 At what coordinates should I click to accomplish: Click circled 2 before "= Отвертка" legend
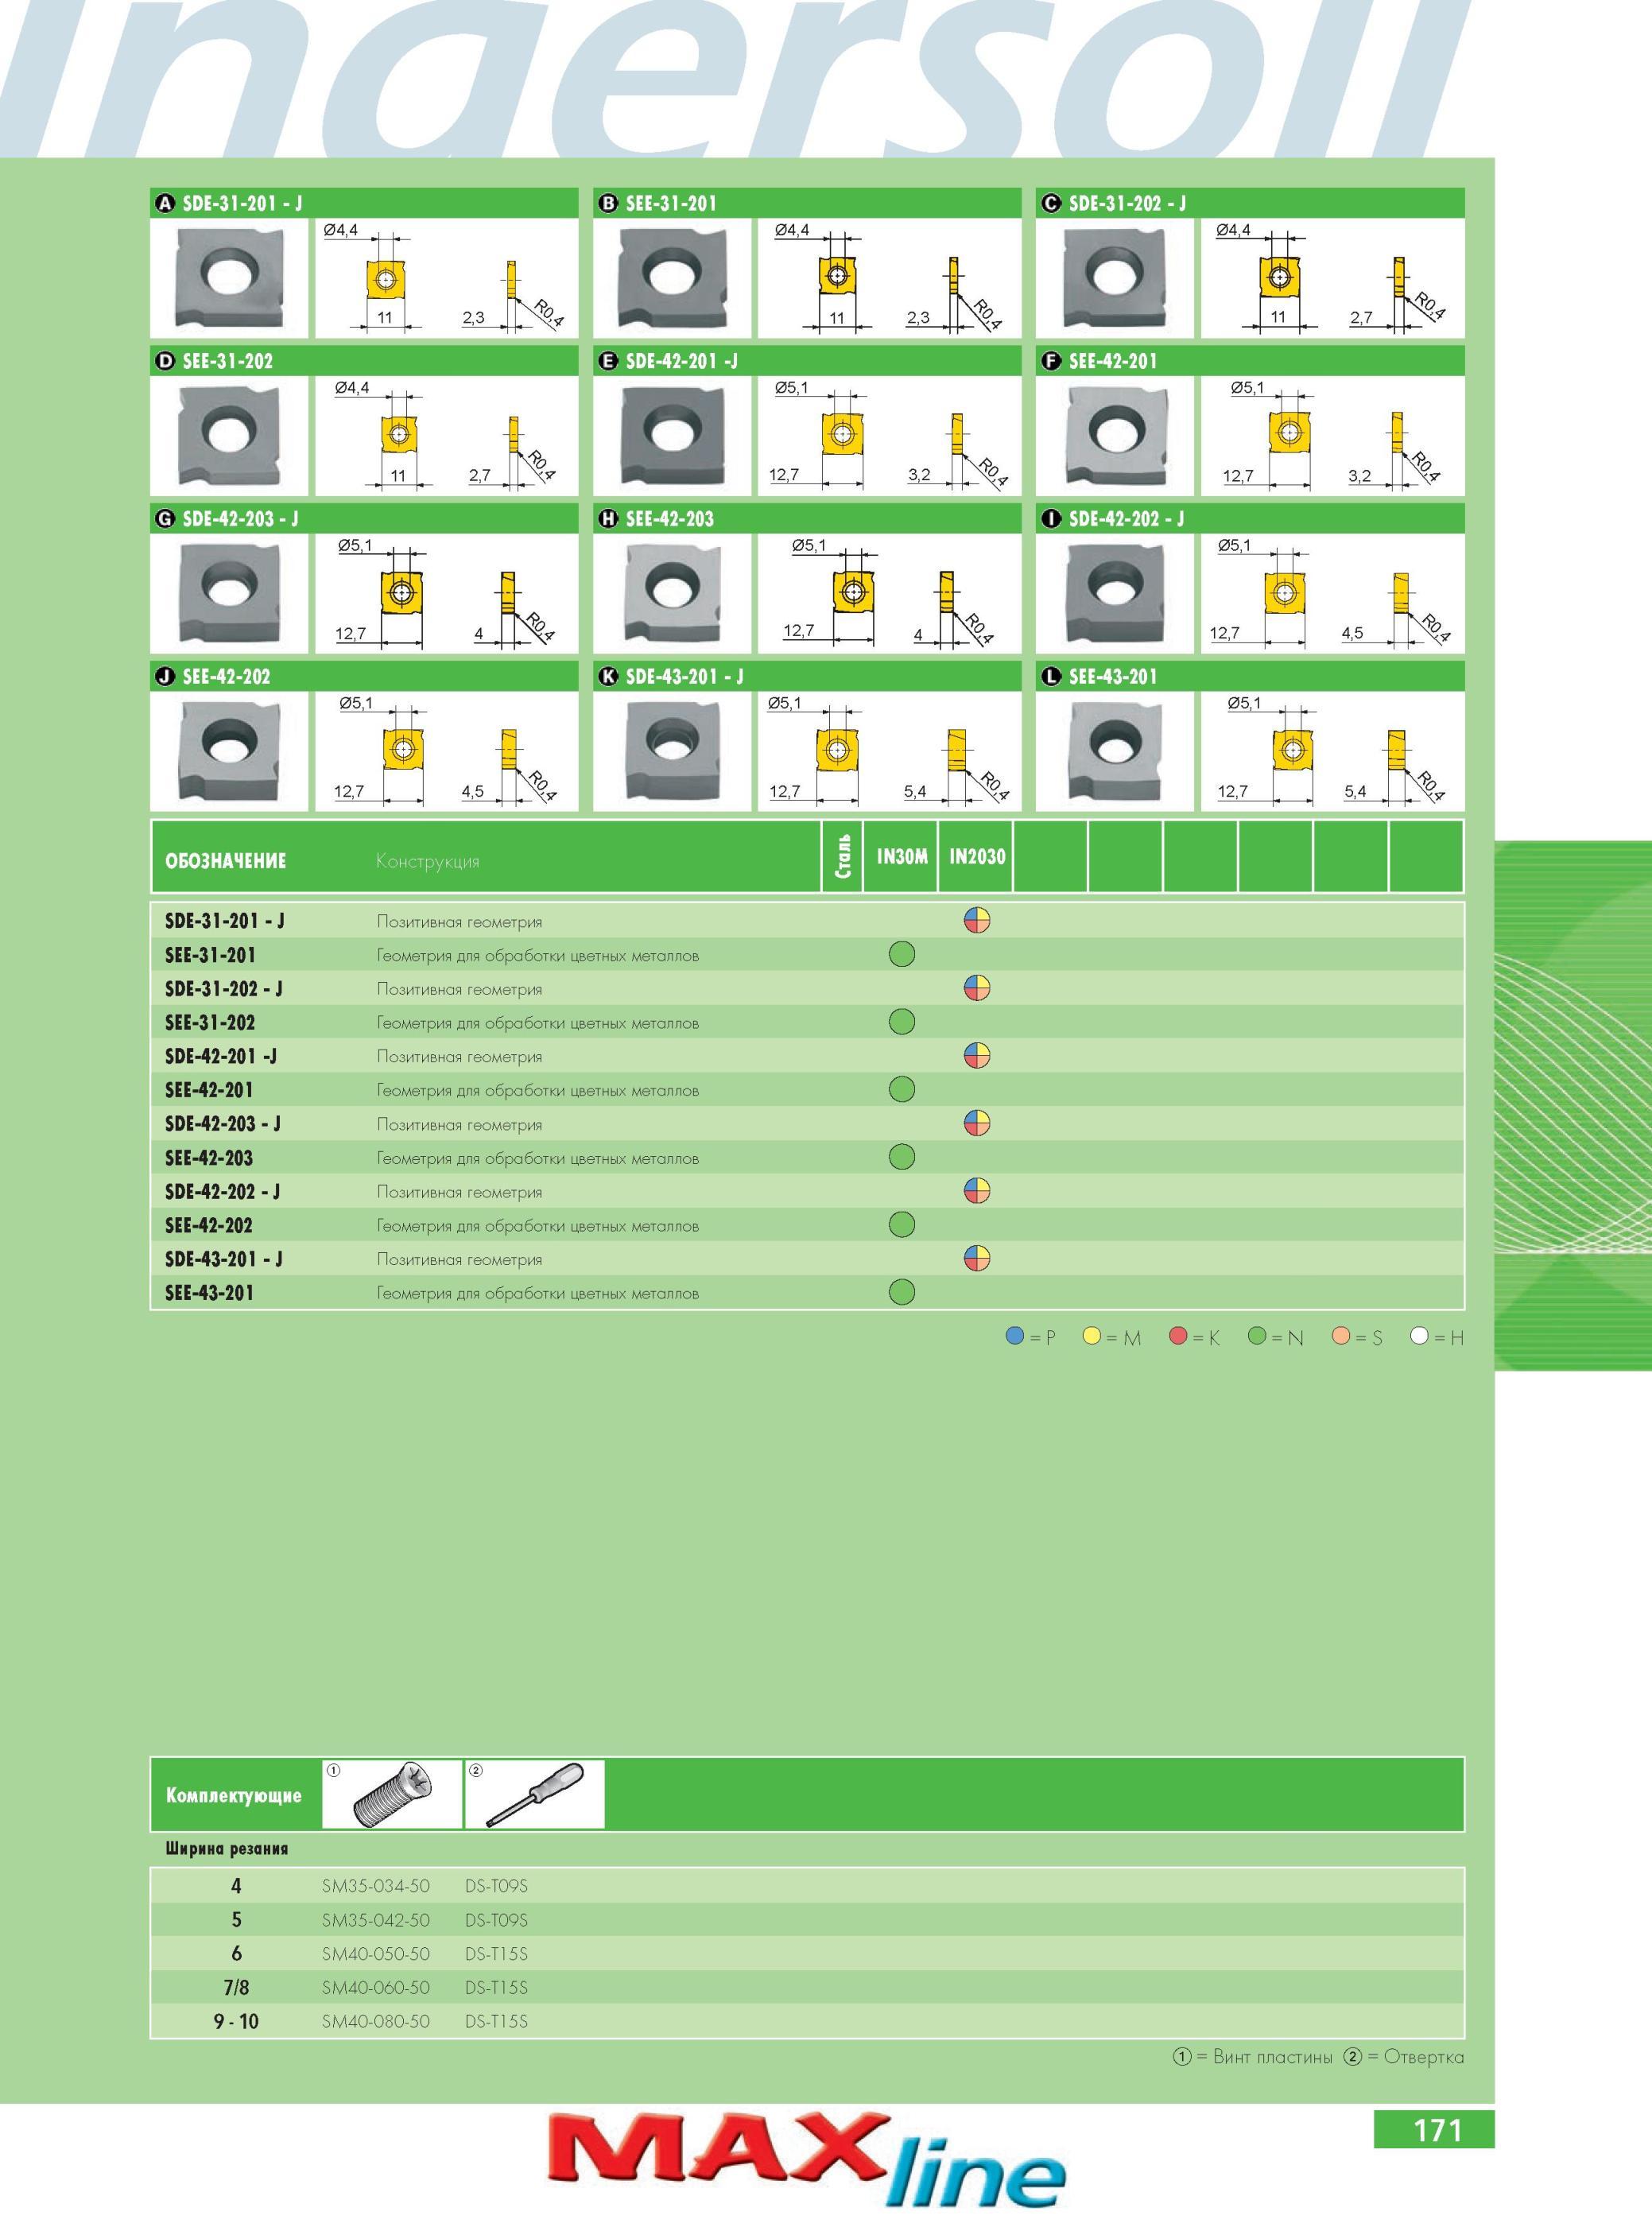click(1353, 2057)
